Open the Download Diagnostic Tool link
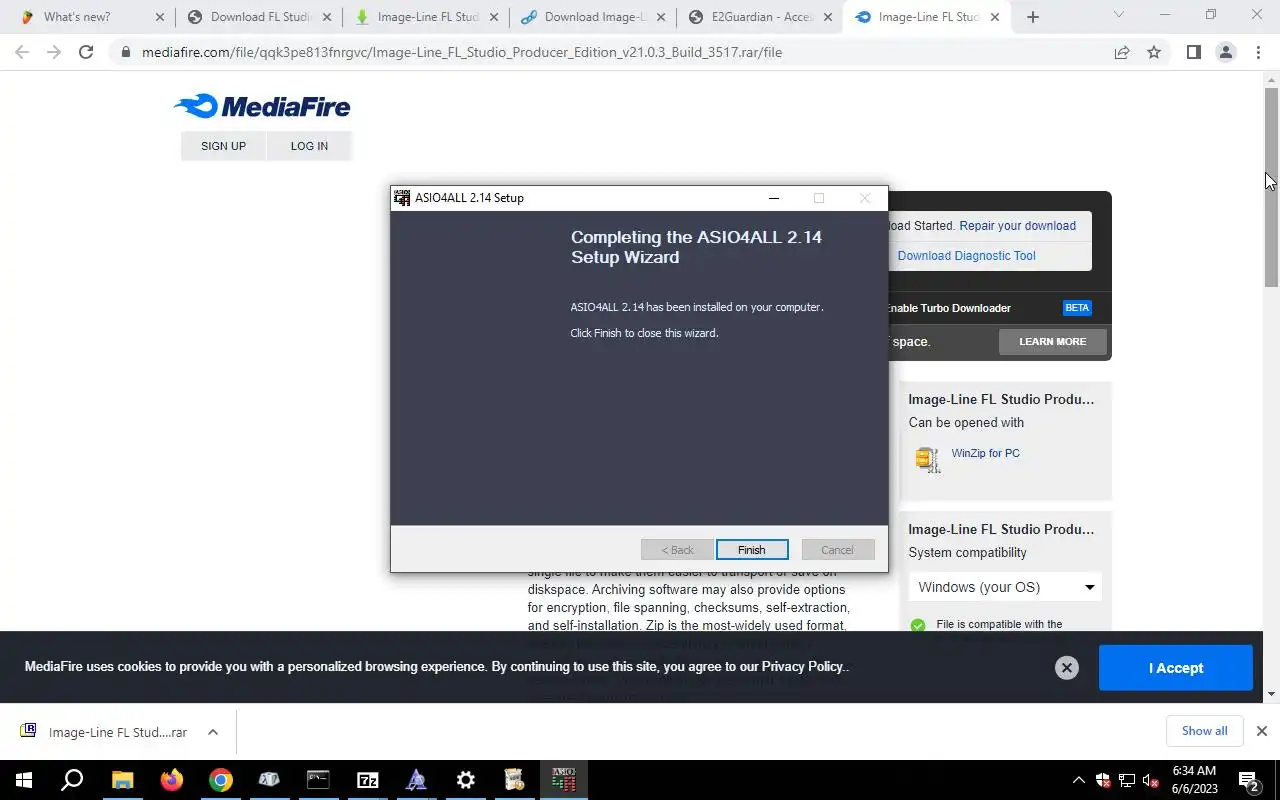This screenshot has height=800, width=1280. tap(966, 256)
